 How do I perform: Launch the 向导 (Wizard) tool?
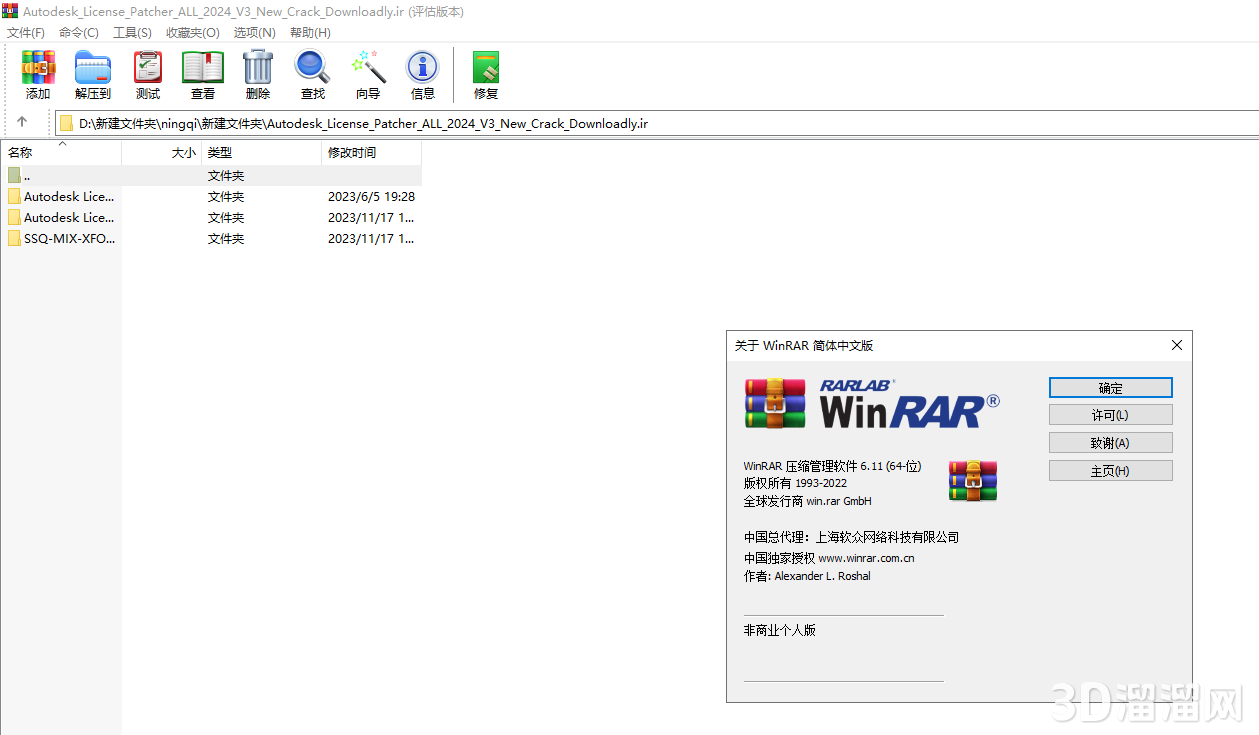[367, 73]
